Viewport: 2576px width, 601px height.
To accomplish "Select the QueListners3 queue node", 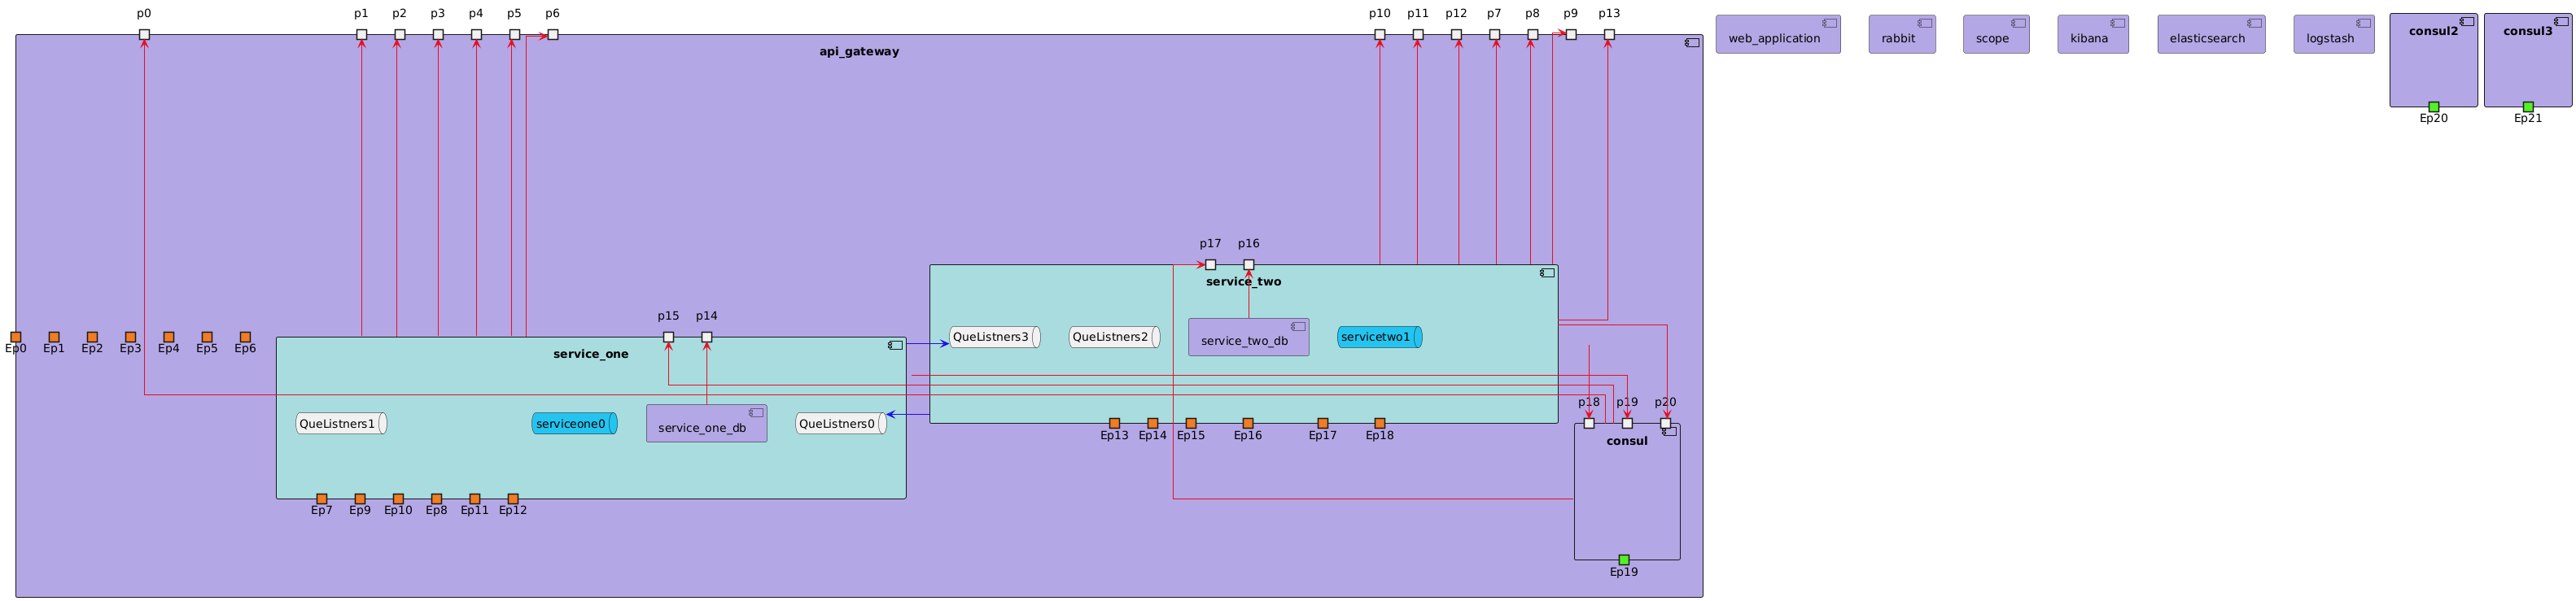I will click(994, 337).
